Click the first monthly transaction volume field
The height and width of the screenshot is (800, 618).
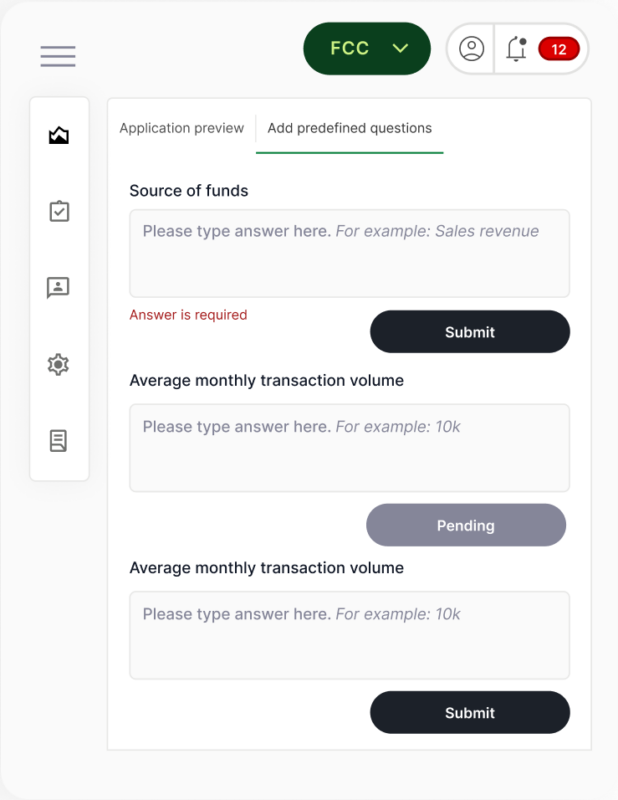pos(349,448)
